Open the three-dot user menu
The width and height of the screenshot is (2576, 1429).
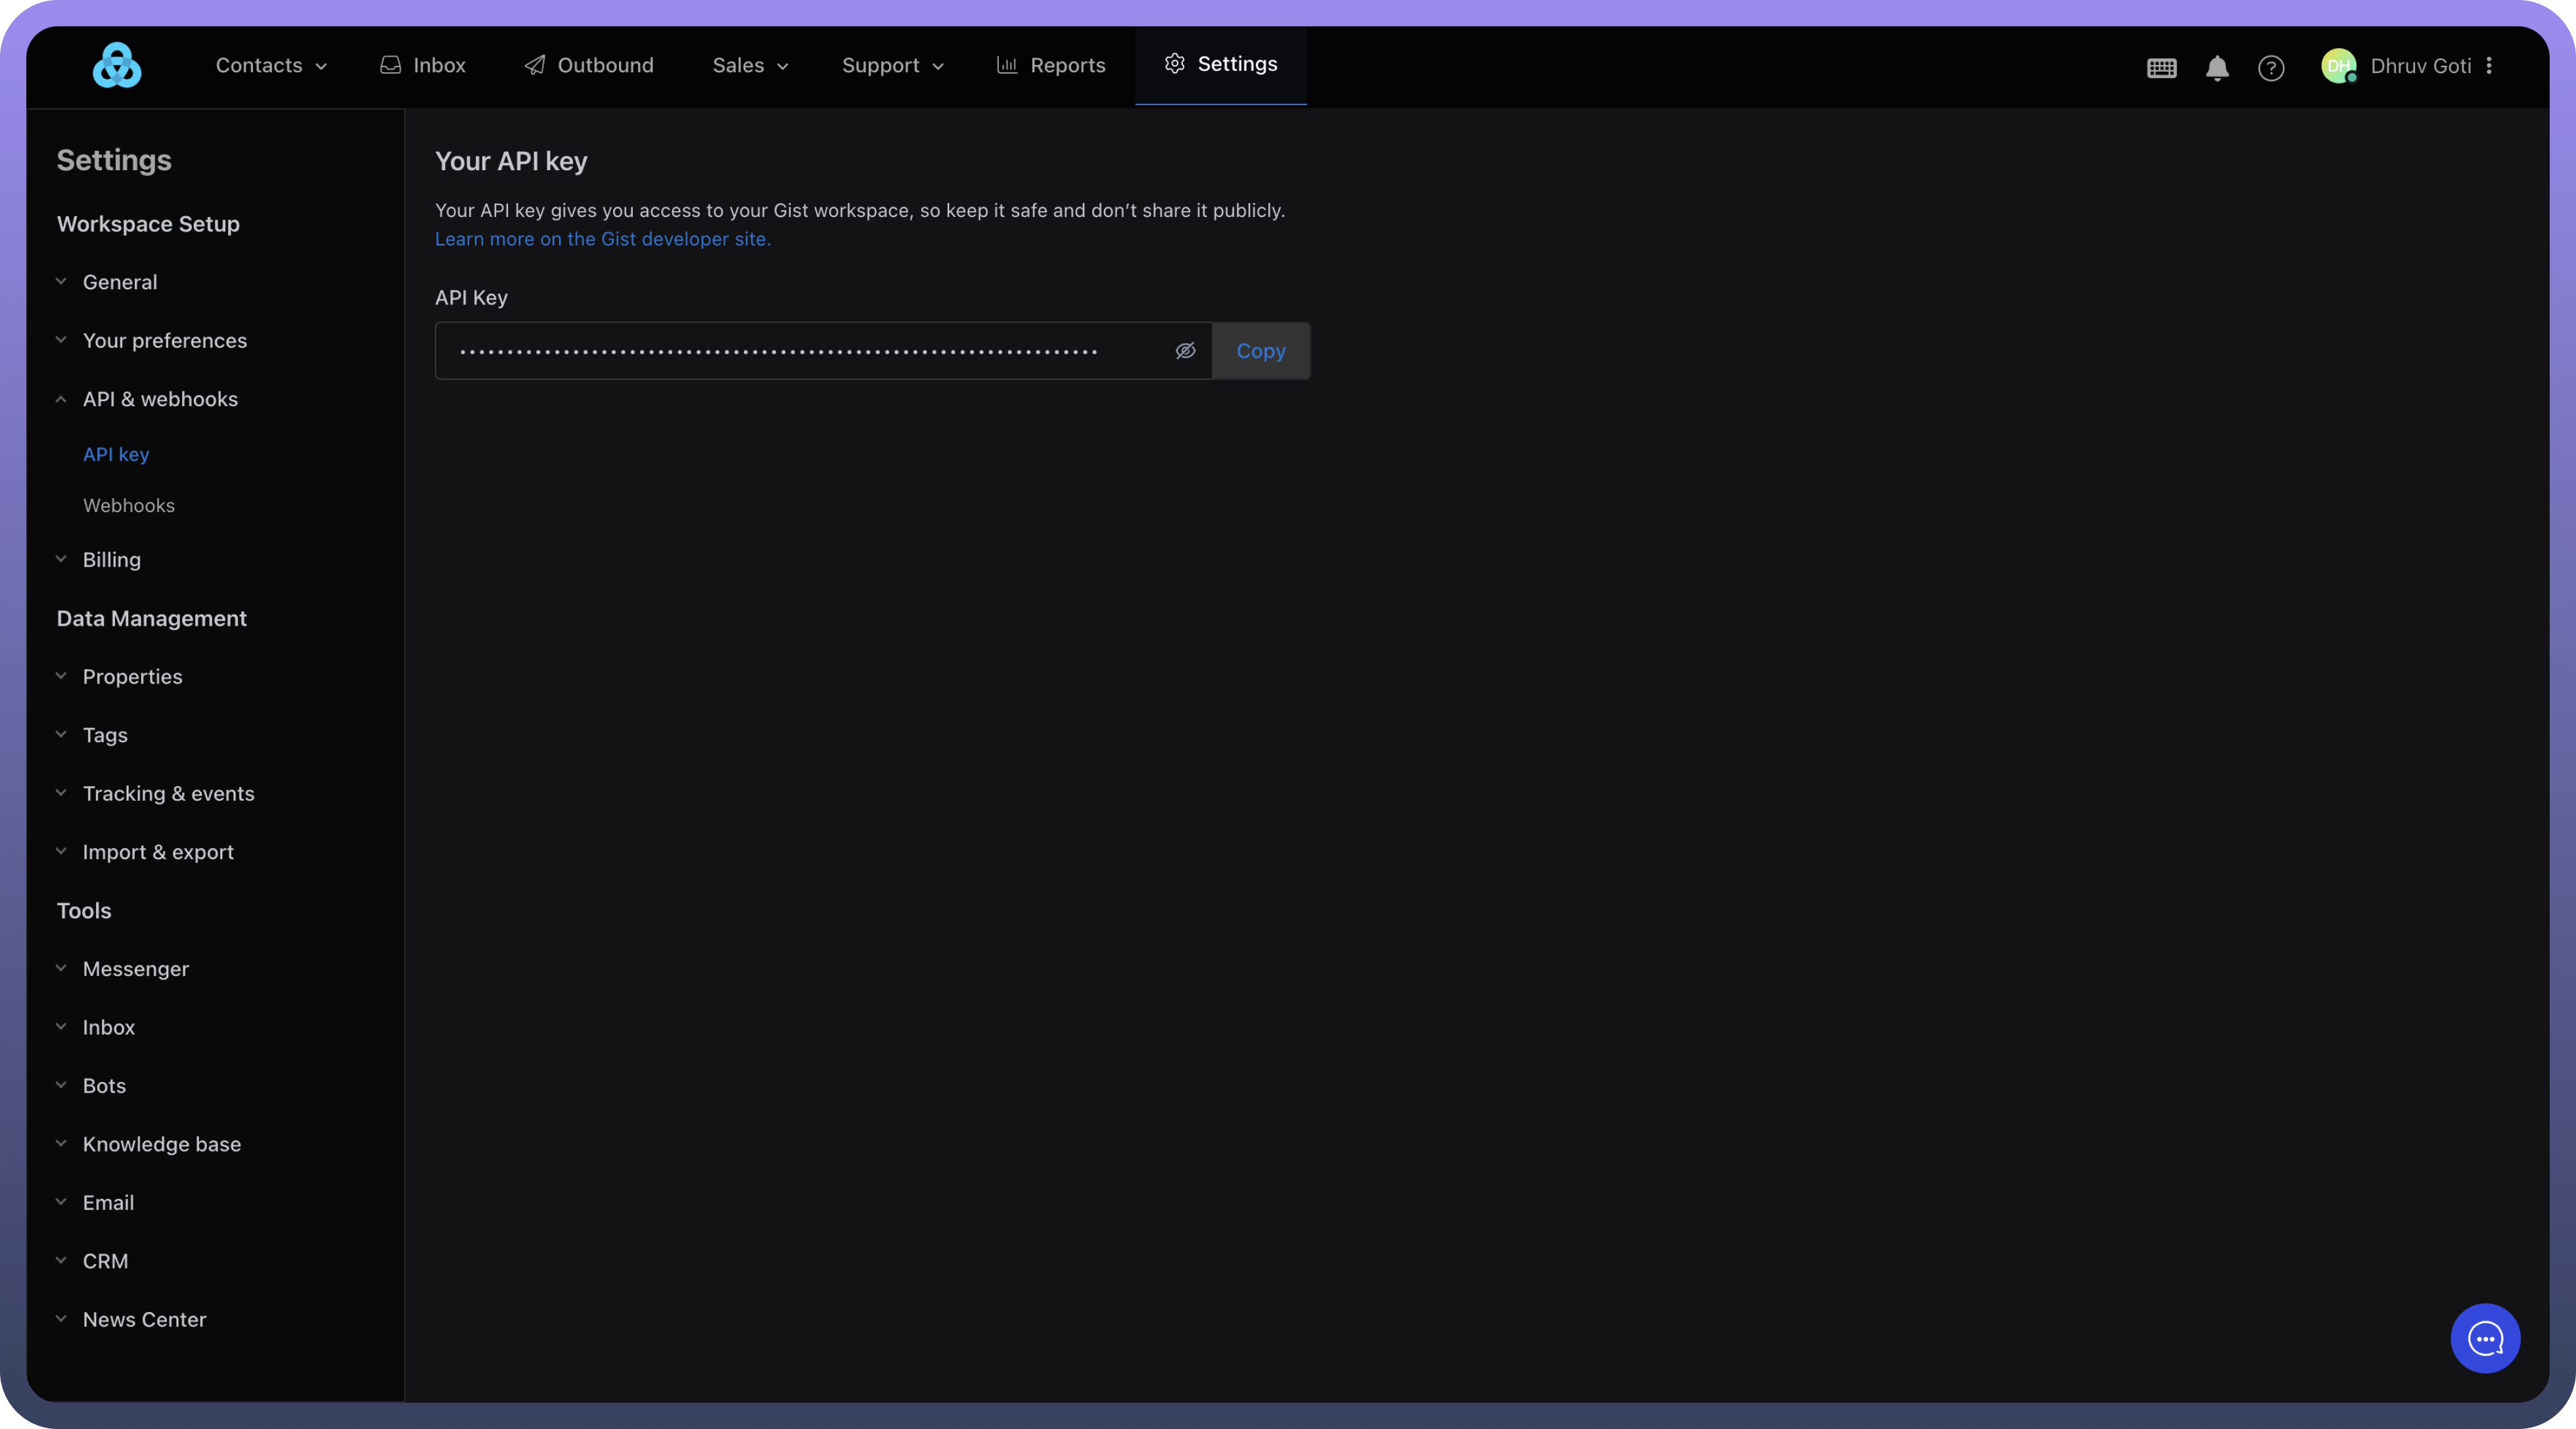(2489, 66)
